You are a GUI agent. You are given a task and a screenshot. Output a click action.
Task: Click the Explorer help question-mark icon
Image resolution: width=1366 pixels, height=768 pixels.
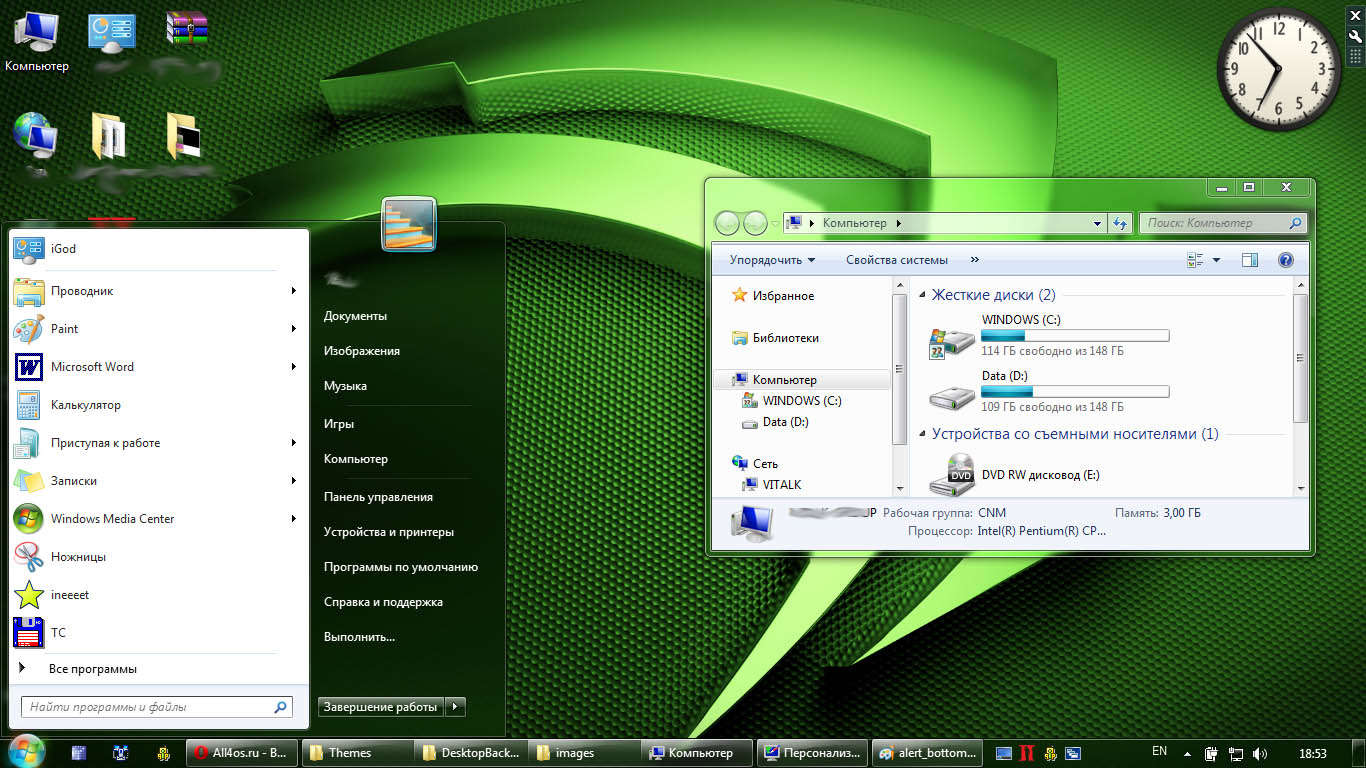tap(1286, 260)
